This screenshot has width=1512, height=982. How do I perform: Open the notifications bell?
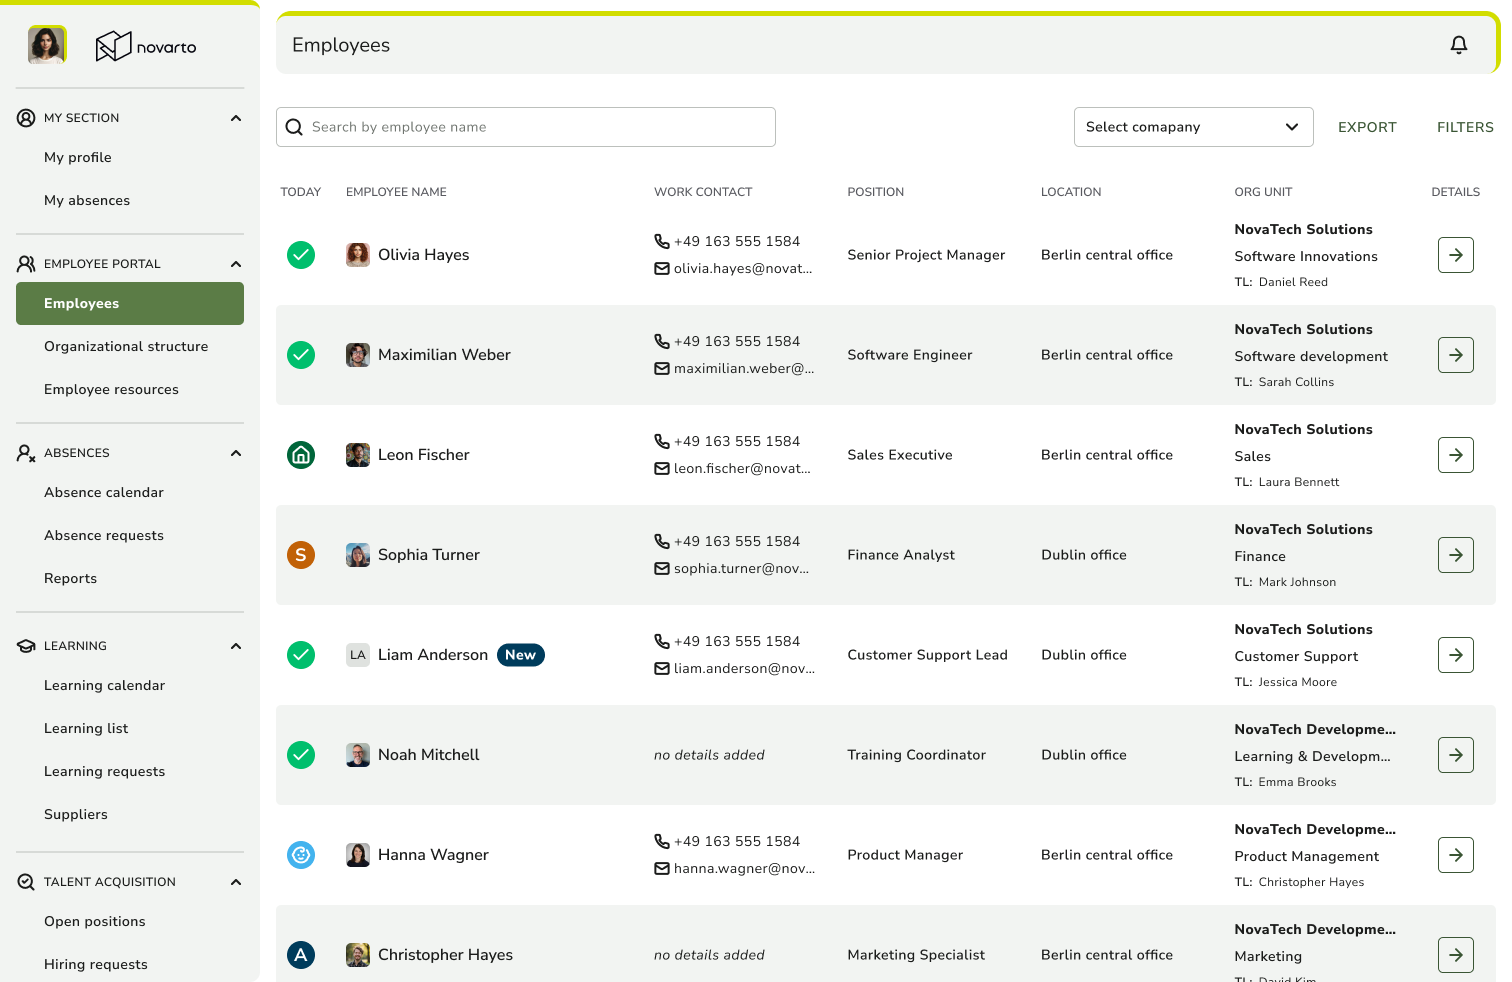(x=1459, y=45)
